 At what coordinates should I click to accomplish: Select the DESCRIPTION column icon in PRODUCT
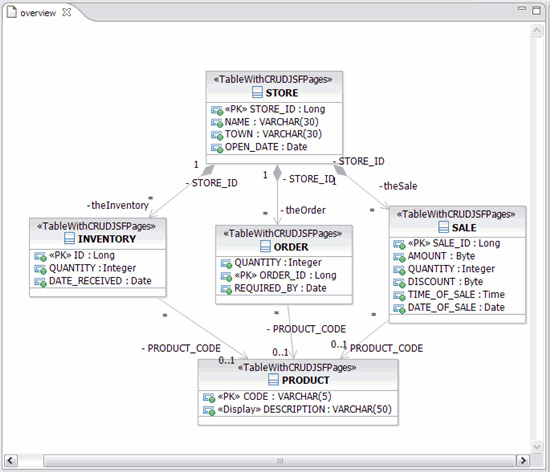click(x=209, y=410)
